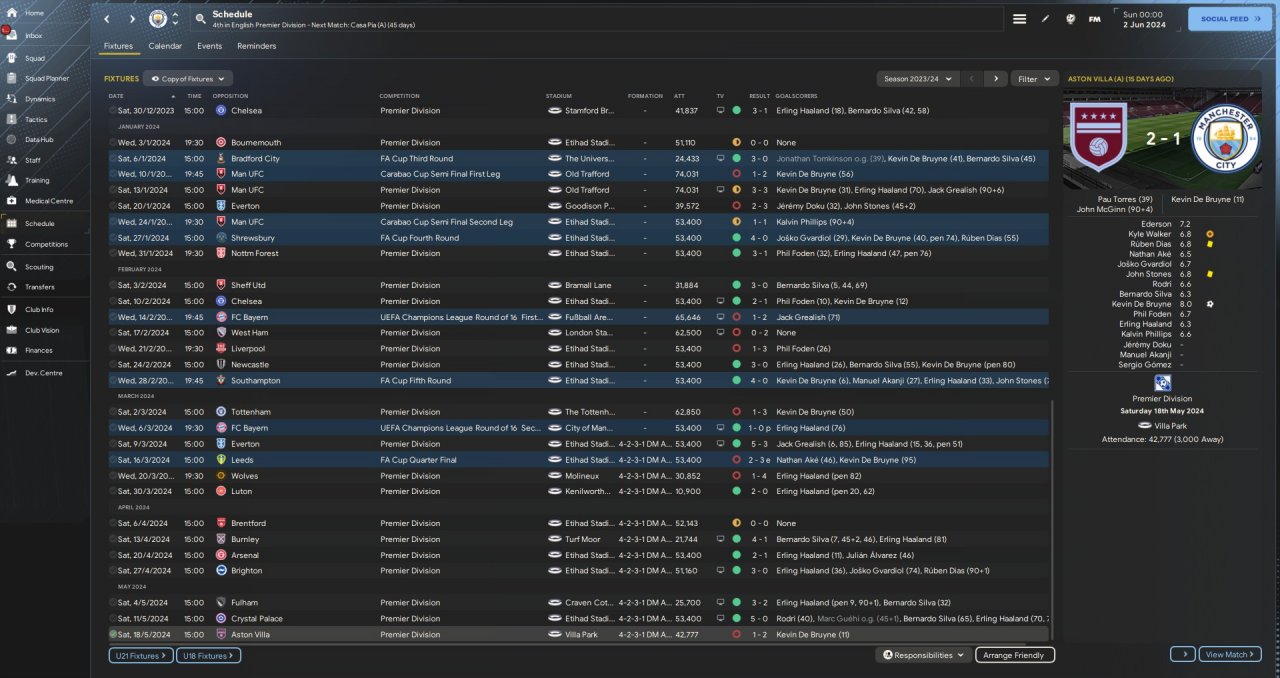The height and width of the screenshot is (678, 1280).
Task: Open Squad Planner in the sidebar
Action: [44, 78]
